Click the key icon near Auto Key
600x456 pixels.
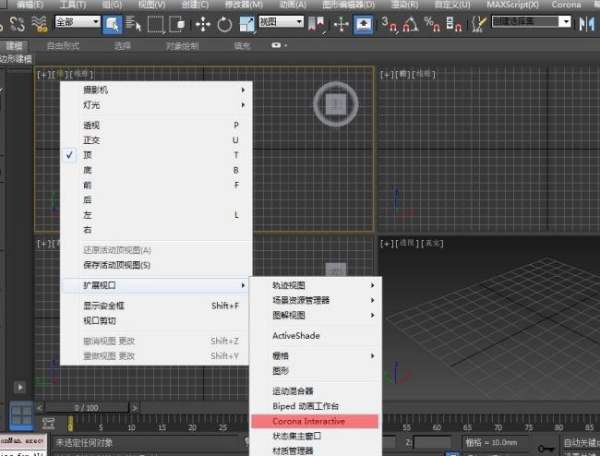point(546,448)
